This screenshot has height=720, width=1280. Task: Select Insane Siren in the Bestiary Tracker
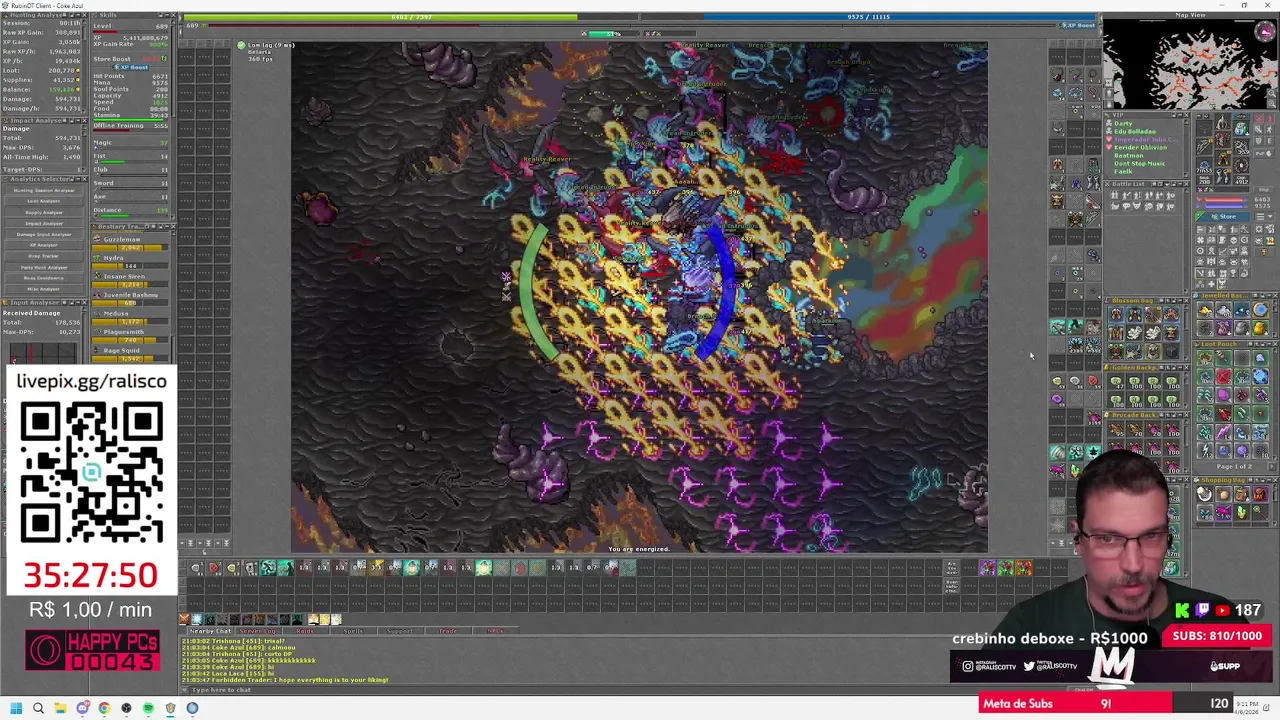132,280
